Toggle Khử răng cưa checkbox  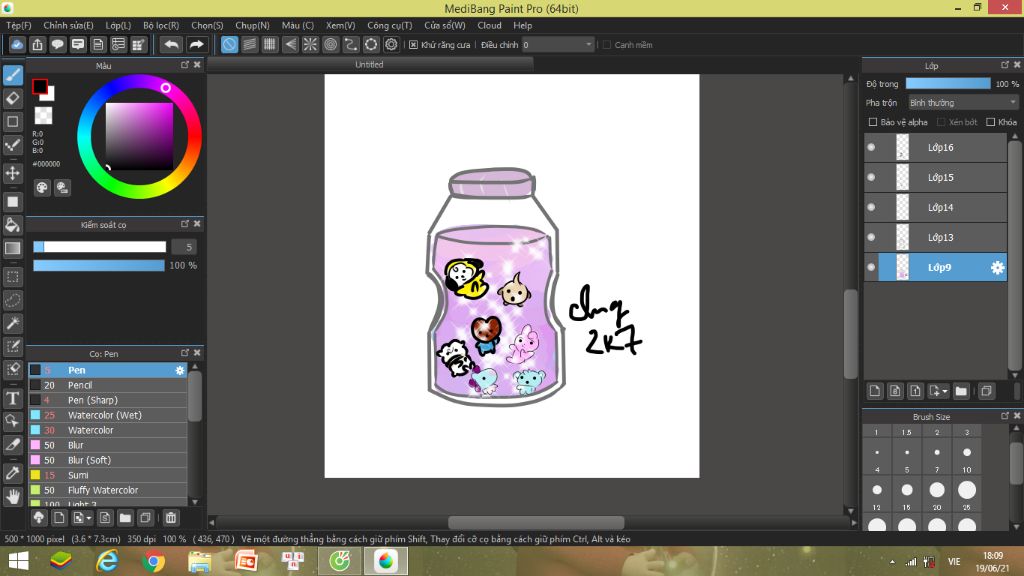tap(413, 45)
